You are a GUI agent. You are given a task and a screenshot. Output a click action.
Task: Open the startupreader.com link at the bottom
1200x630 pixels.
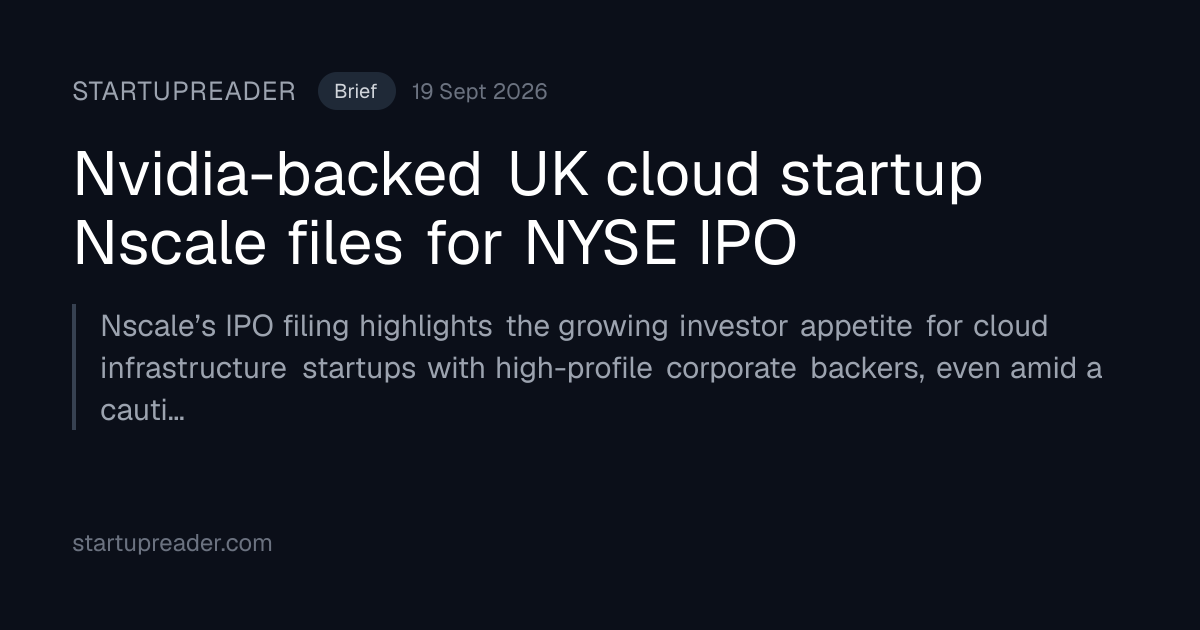(172, 544)
